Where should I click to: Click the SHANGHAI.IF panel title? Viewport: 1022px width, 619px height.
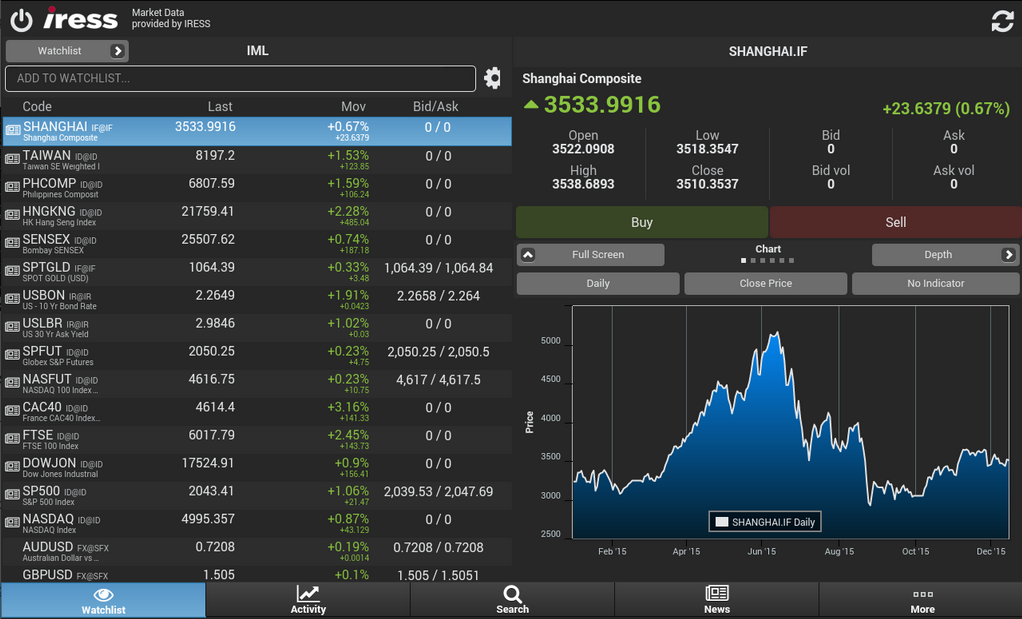768,51
